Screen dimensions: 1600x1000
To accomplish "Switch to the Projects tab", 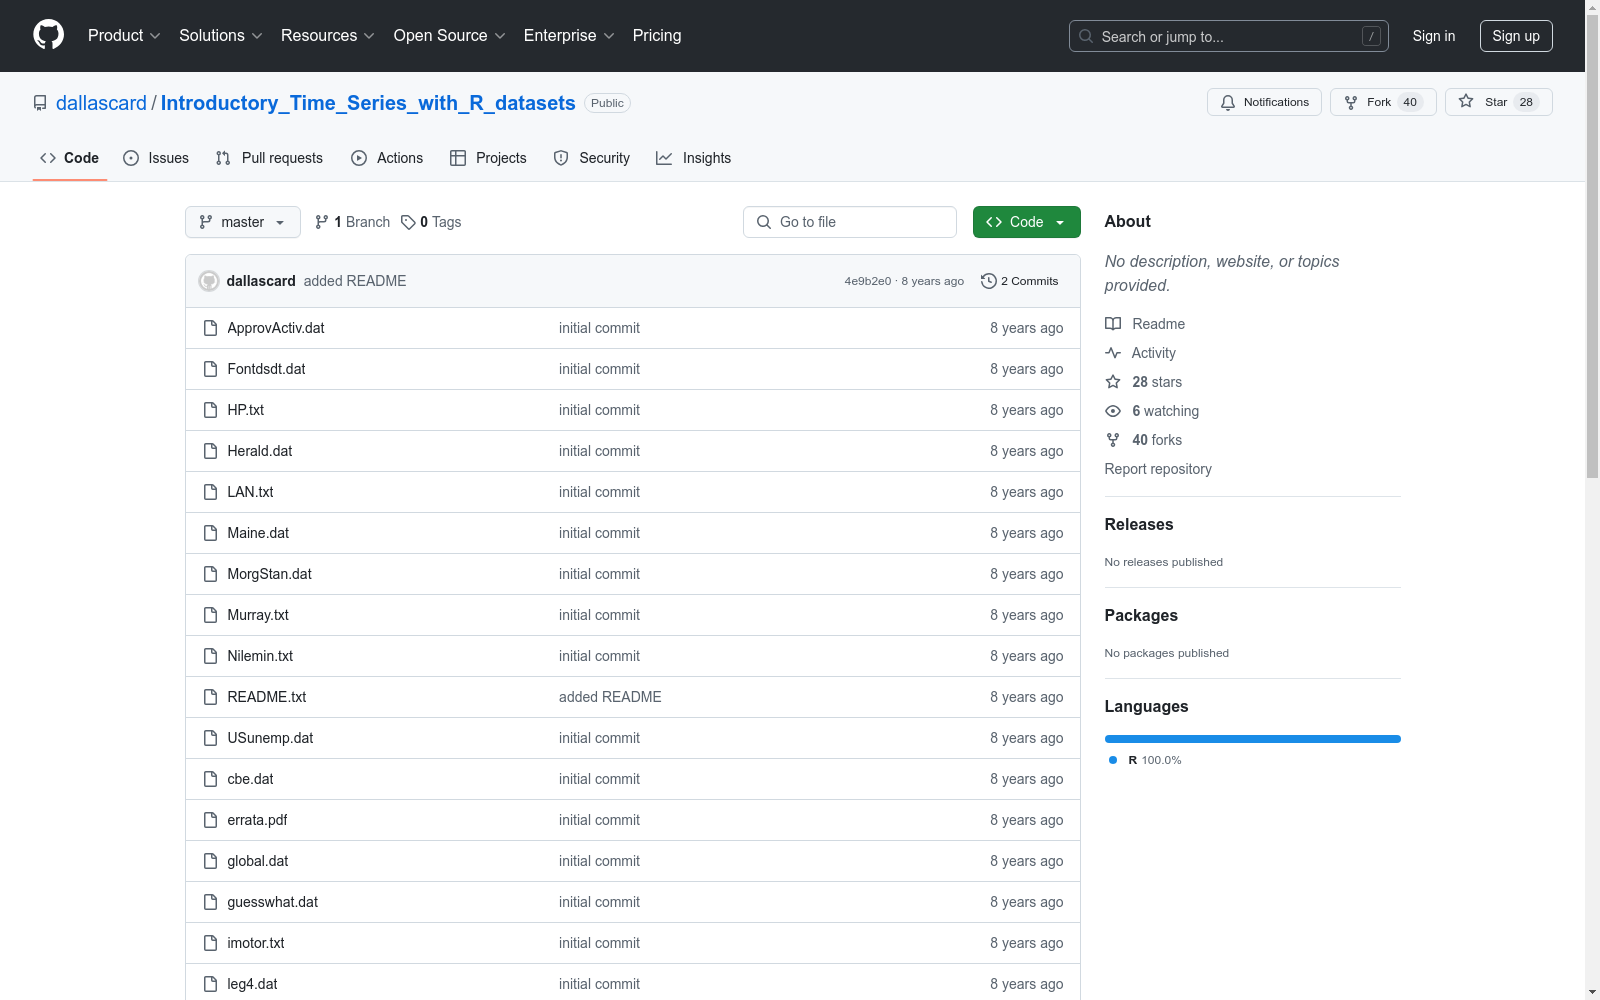I will (x=488, y=158).
